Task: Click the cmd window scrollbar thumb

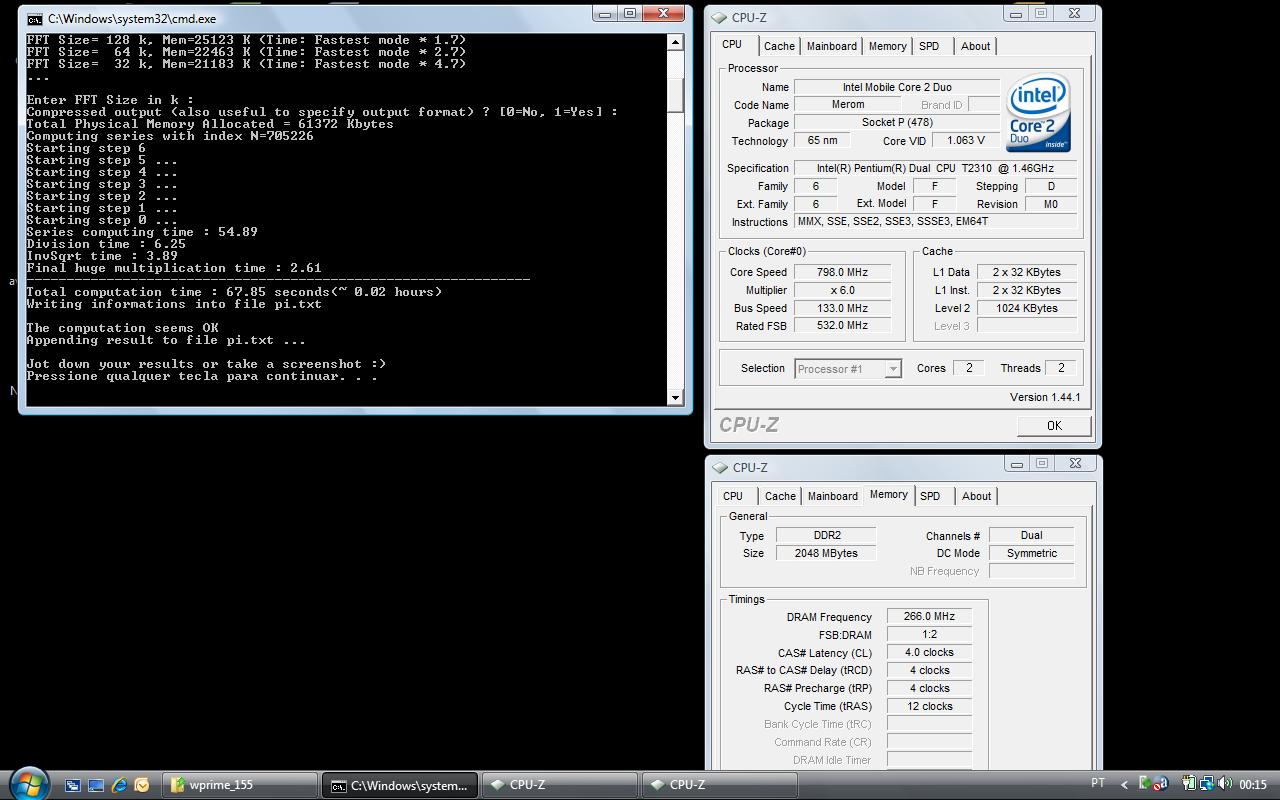Action: [x=675, y=94]
